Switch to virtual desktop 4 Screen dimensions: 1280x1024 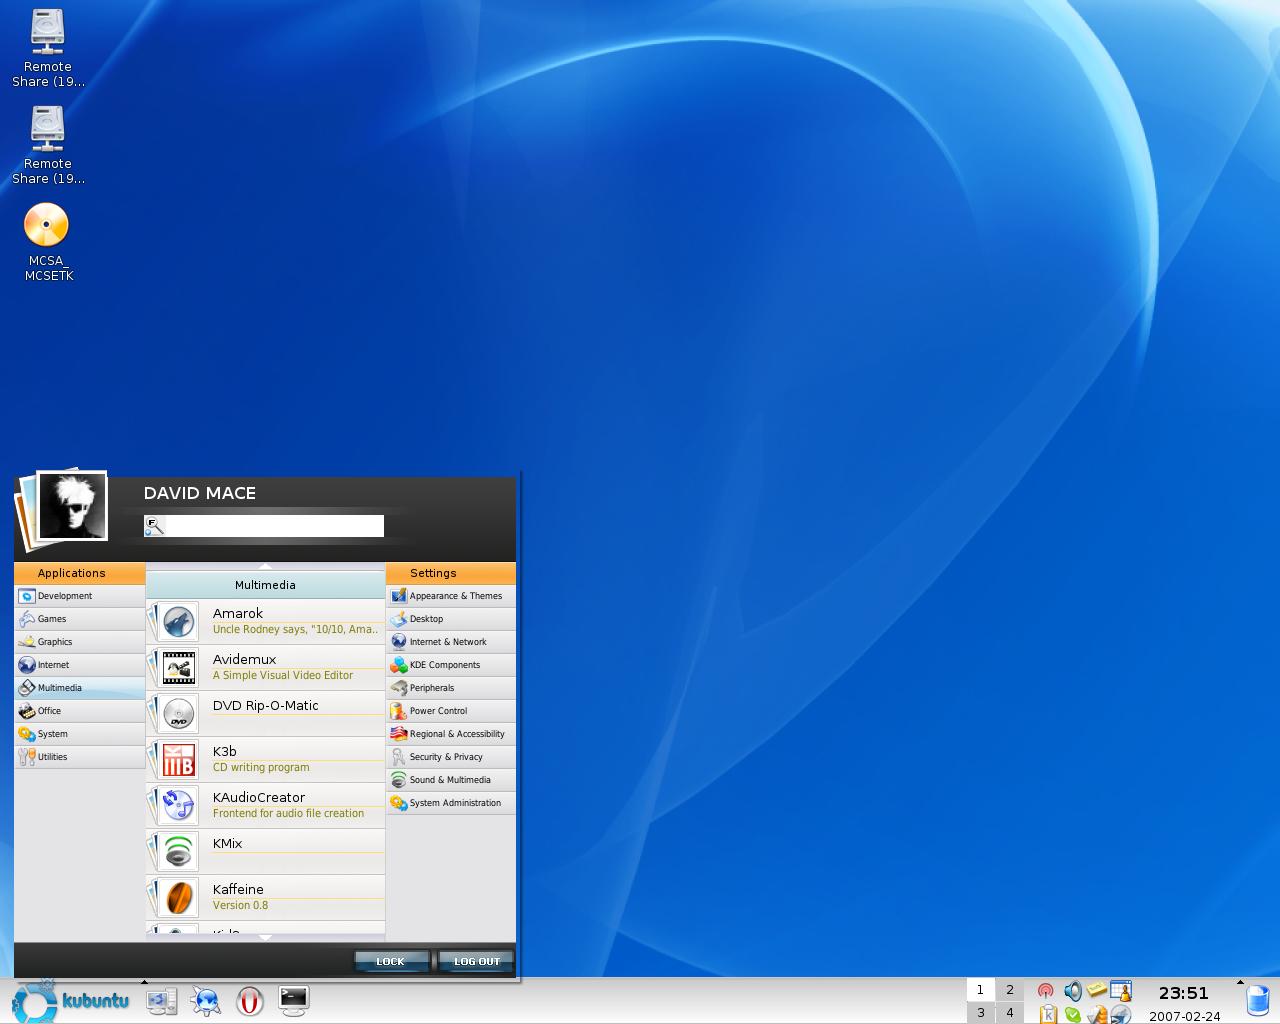tap(1009, 1012)
